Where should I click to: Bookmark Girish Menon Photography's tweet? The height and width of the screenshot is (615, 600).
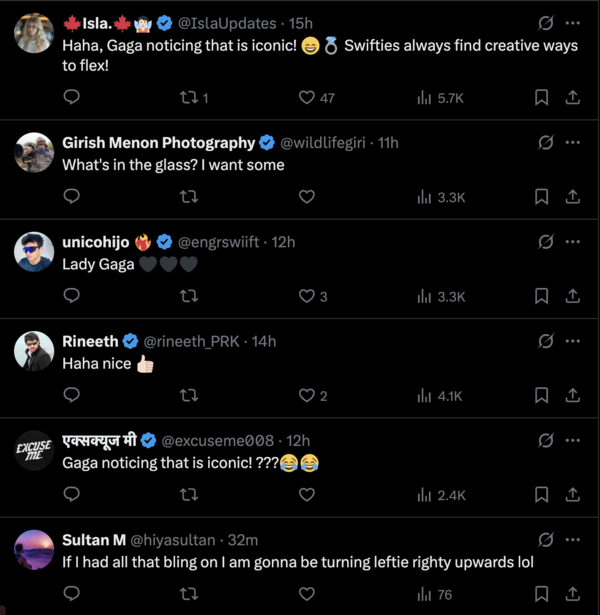click(x=541, y=197)
